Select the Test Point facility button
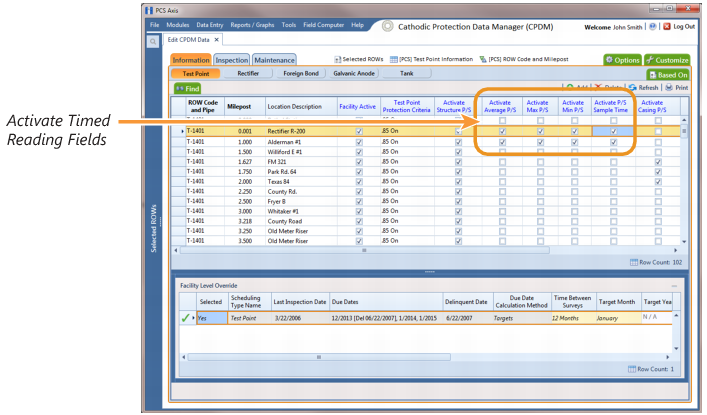707x415 pixels. 196,74
